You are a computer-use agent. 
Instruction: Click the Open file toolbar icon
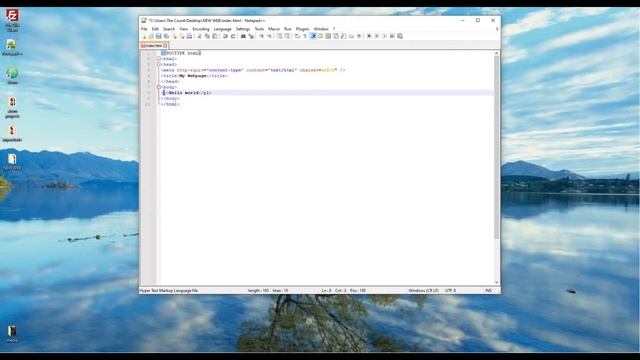coord(151,36)
